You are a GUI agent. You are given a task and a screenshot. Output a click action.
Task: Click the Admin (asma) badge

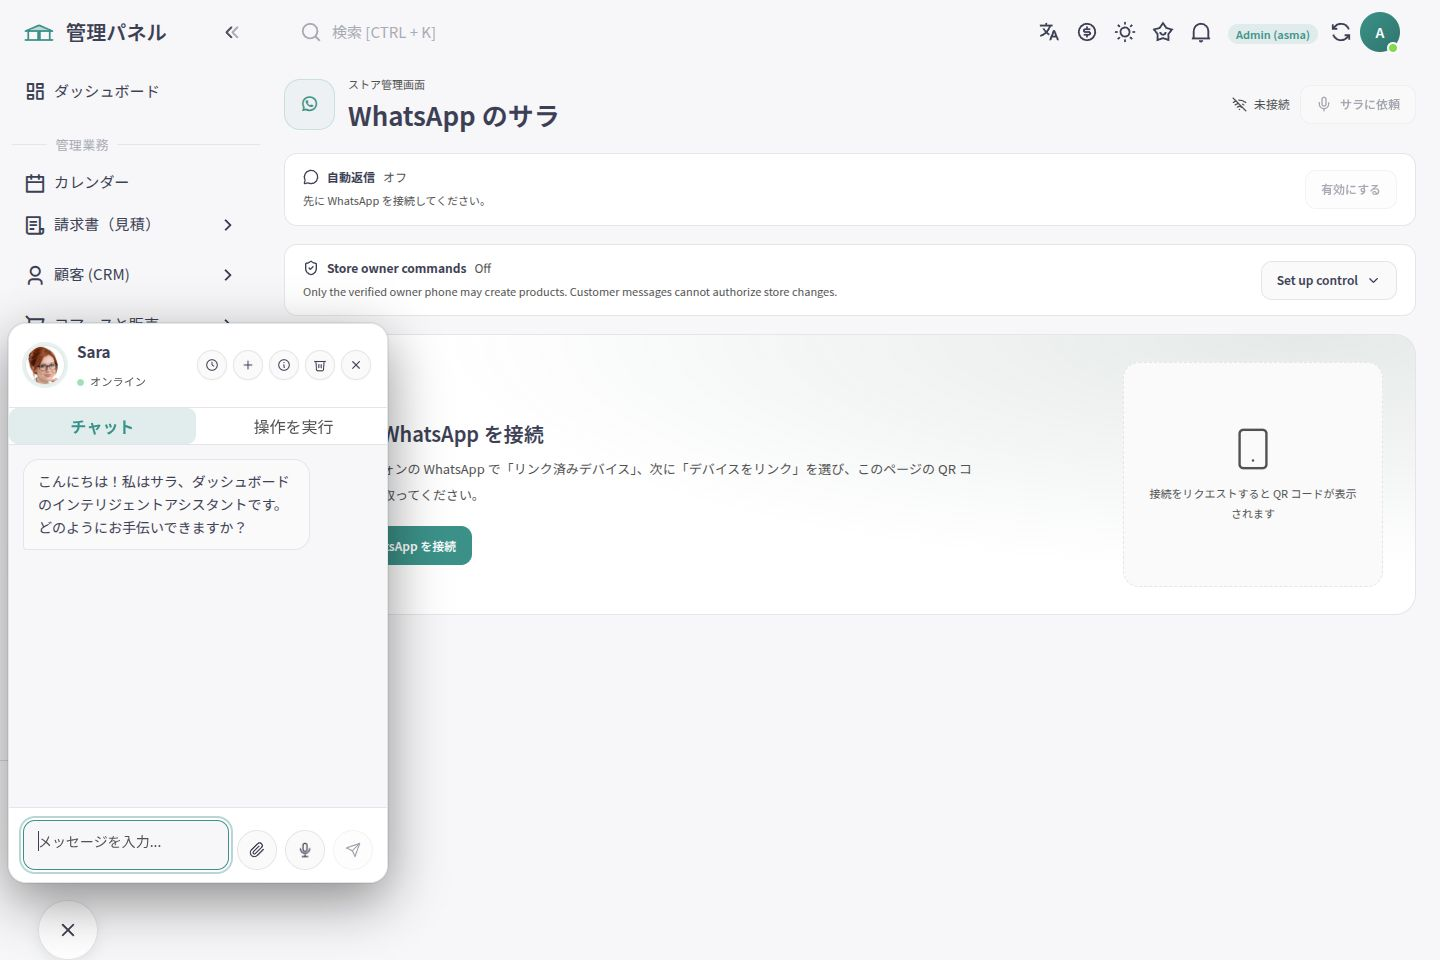1272,34
